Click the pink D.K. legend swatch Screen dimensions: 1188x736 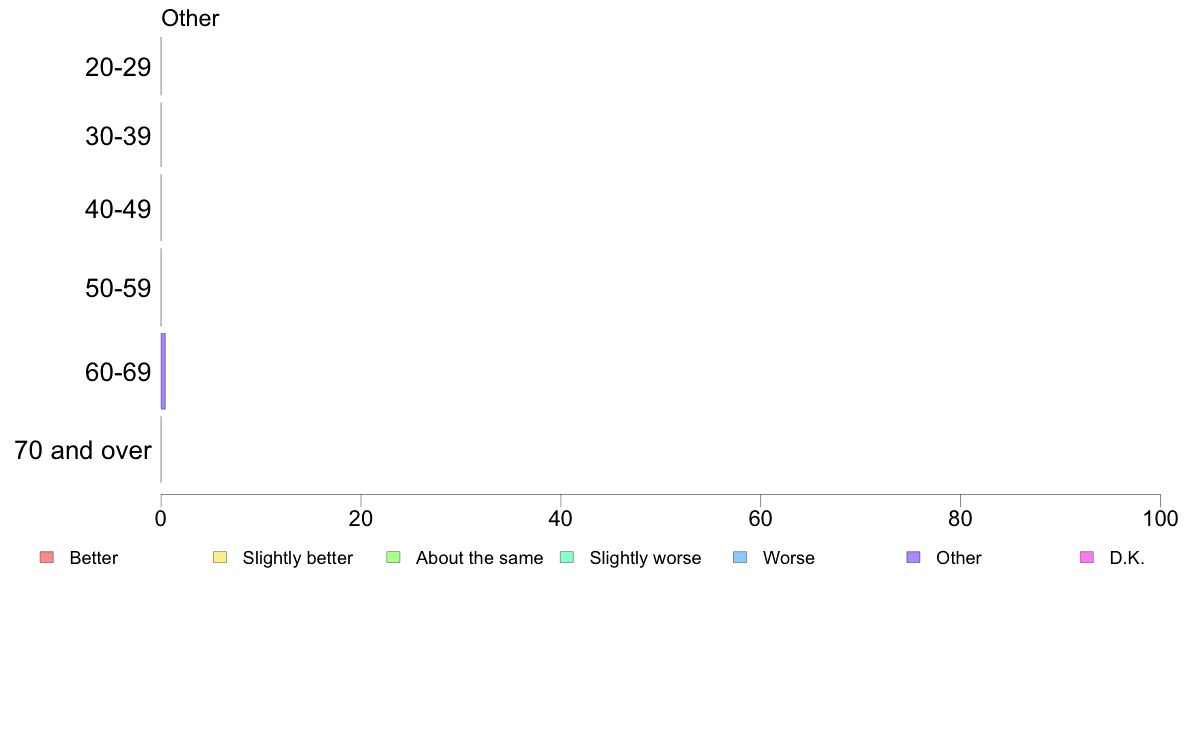pos(1087,557)
